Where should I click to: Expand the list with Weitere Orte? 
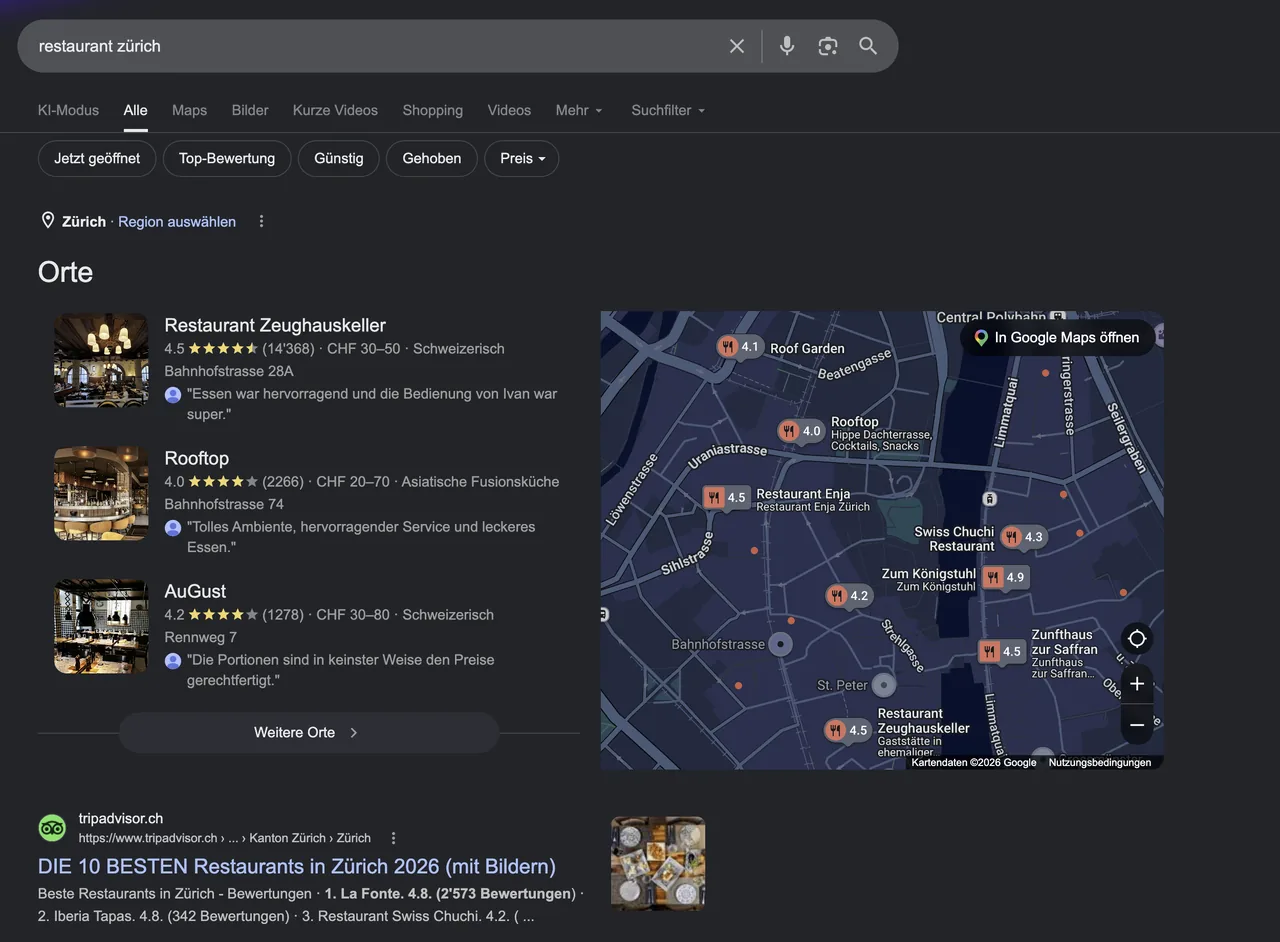308,733
